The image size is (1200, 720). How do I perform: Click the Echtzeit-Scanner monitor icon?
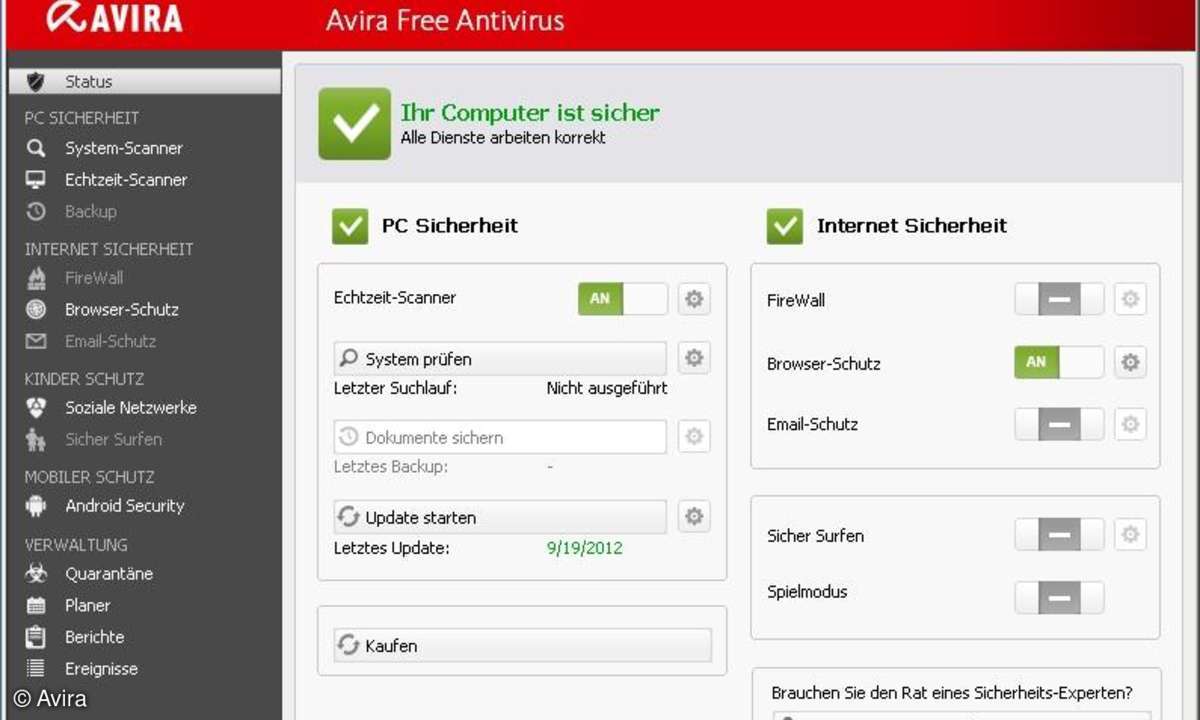(x=36, y=180)
